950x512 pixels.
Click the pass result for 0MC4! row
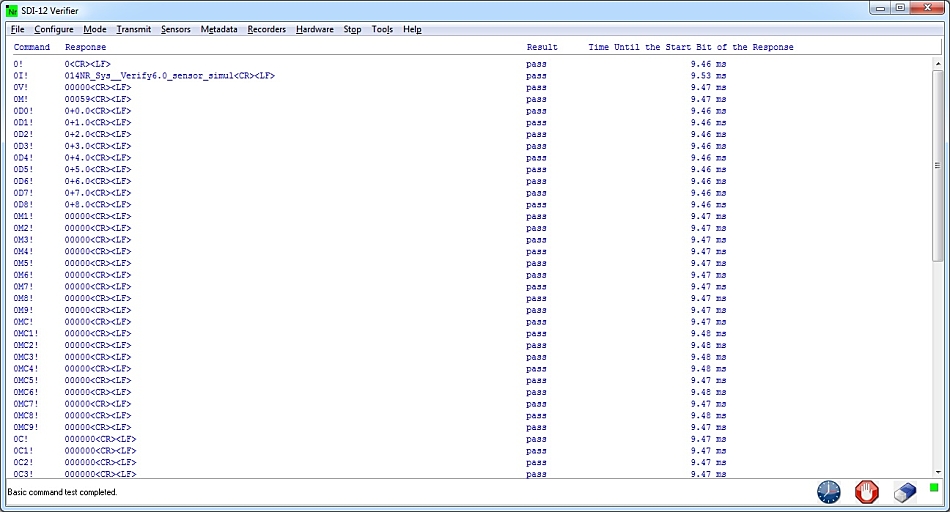click(x=536, y=368)
